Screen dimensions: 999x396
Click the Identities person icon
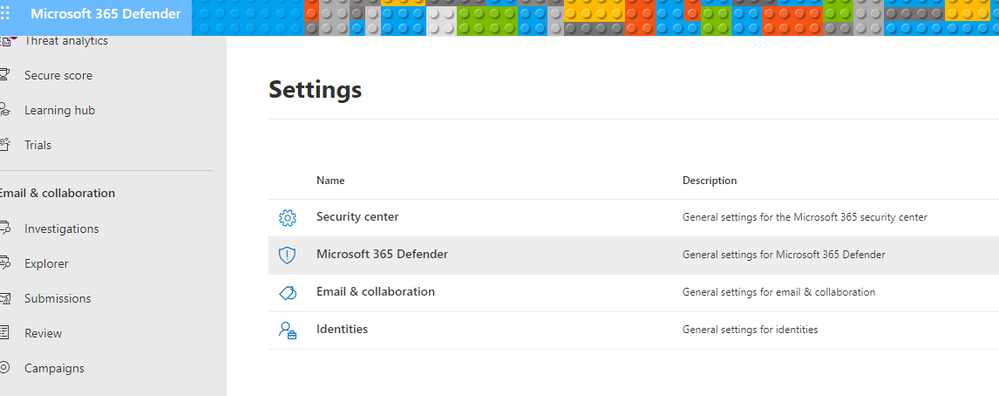pyautogui.click(x=287, y=330)
